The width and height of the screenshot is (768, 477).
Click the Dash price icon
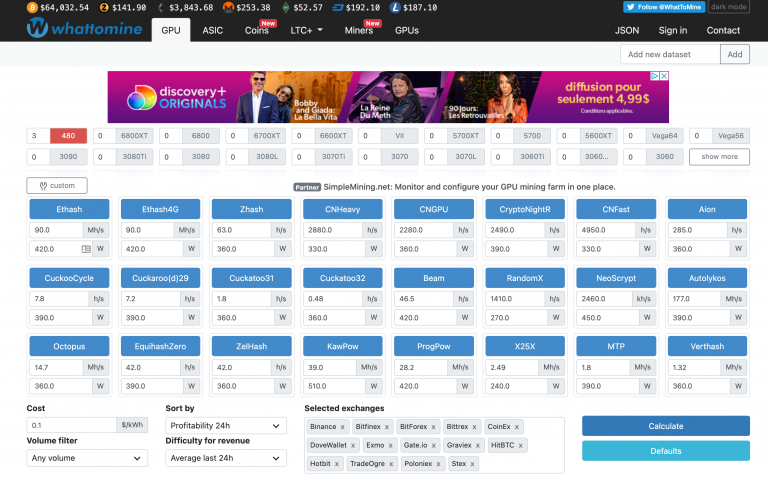pos(338,7)
